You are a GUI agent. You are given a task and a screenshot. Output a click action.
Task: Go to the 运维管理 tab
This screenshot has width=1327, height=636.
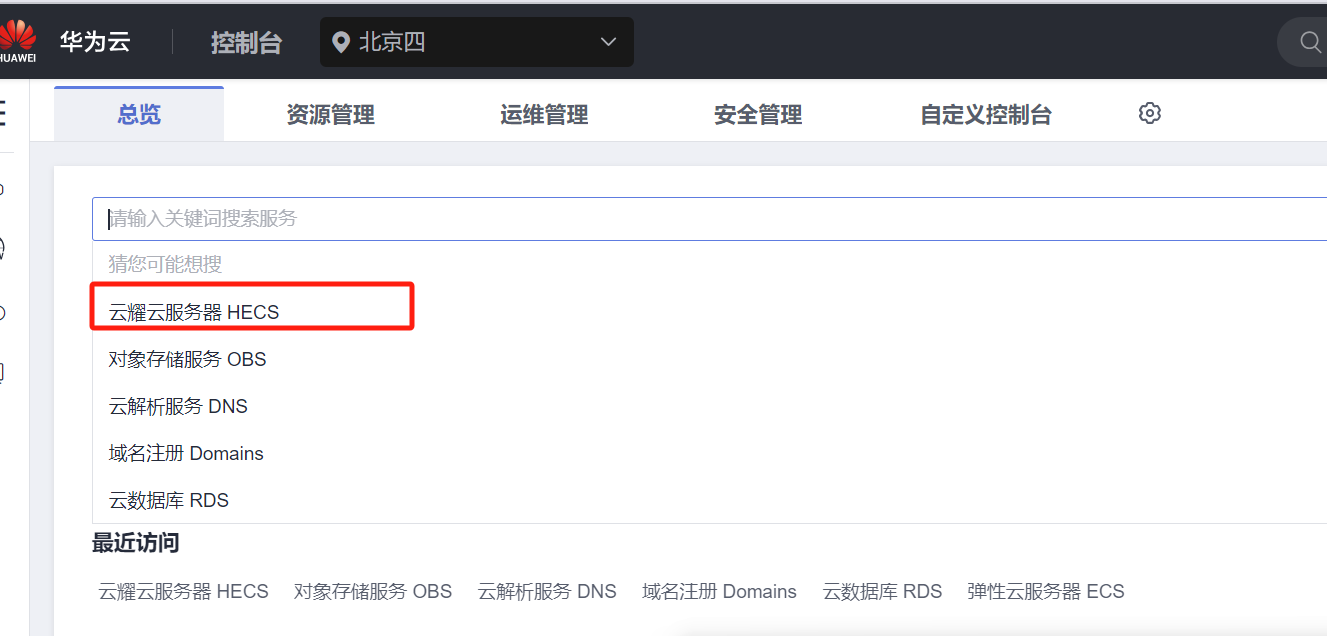tap(544, 115)
